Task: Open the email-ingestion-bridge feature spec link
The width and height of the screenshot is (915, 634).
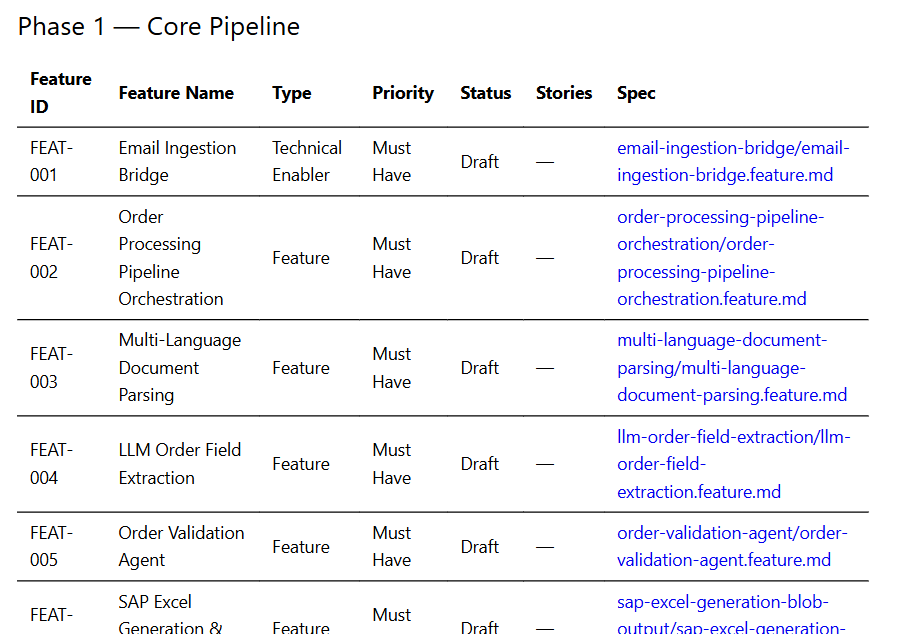Action: coord(733,162)
